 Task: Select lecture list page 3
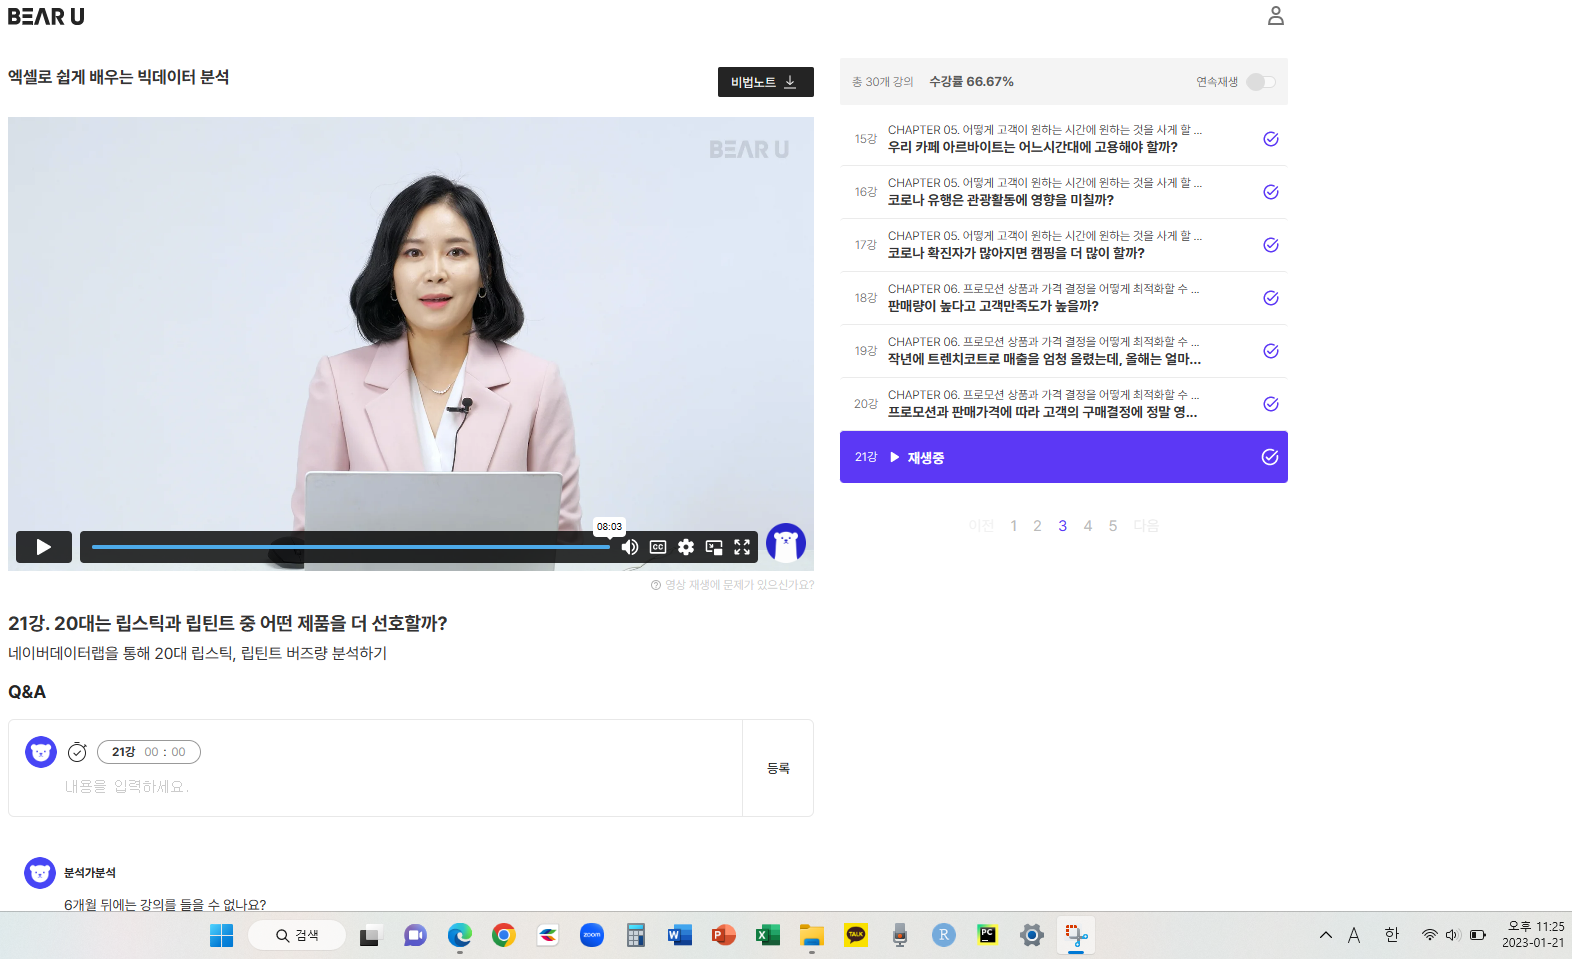click(1062, 526)
